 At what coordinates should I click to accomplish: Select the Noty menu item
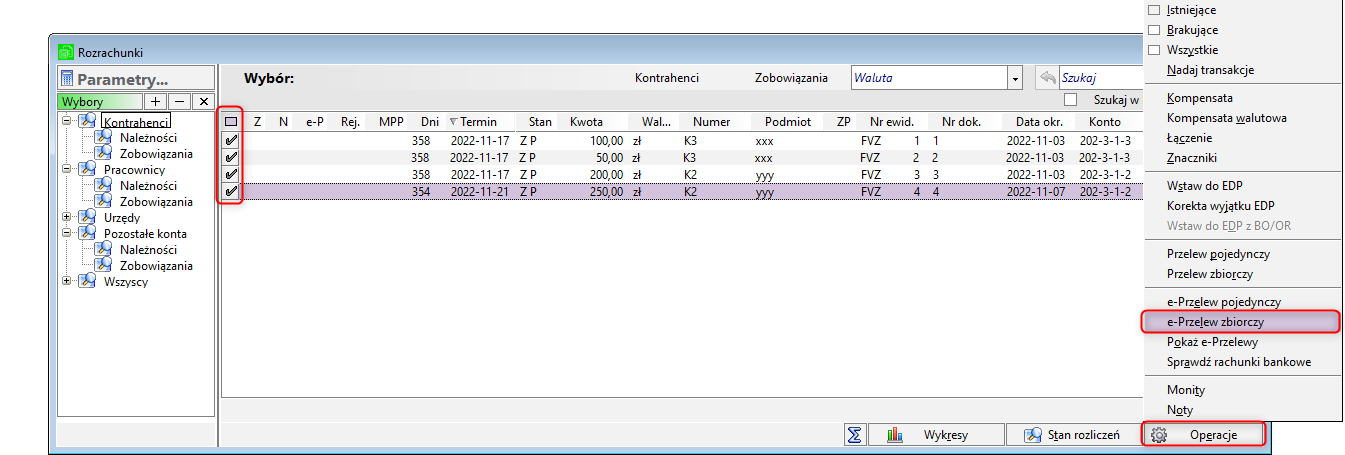1240,410
